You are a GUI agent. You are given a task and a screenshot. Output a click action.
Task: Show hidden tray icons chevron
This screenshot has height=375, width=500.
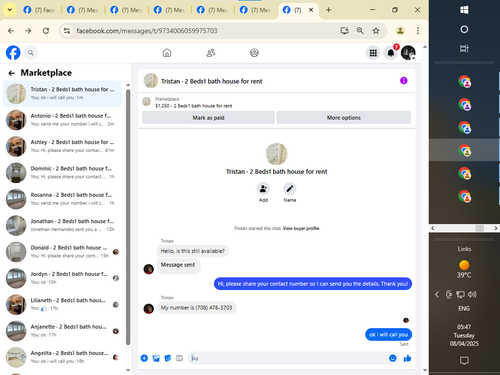[437, 294]
